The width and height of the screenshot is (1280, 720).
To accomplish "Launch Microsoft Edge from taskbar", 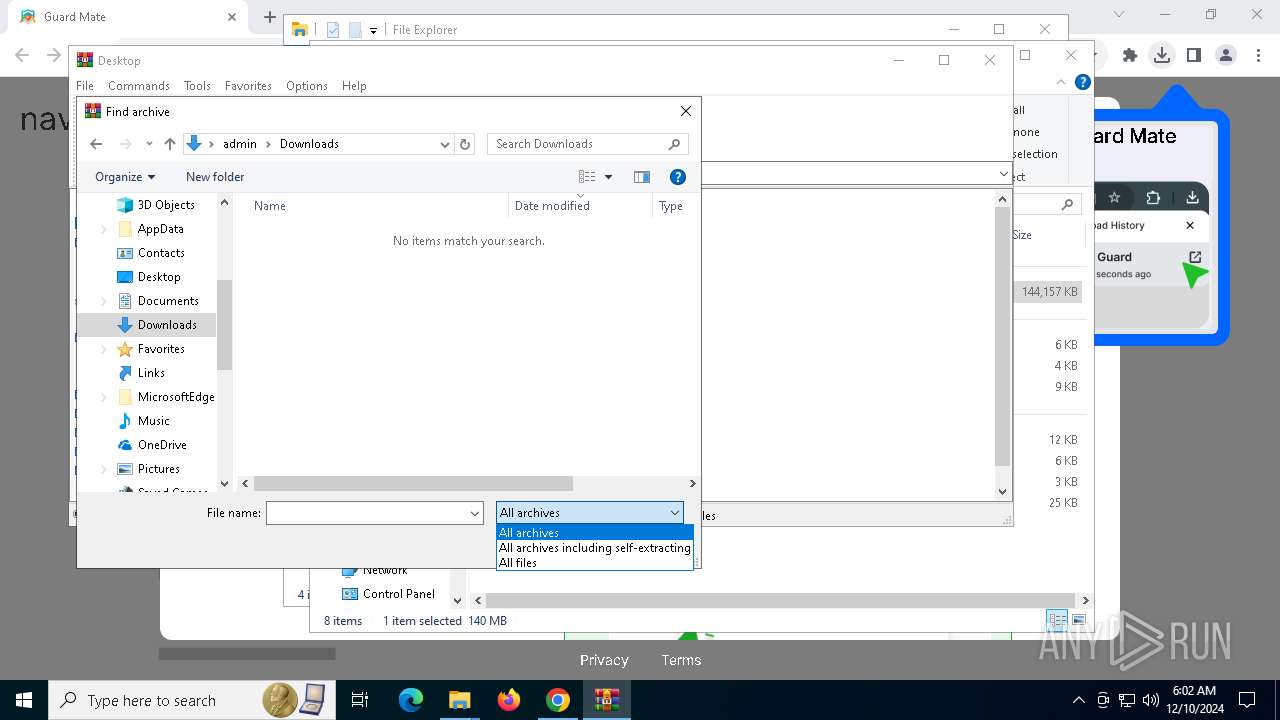I will click(x=411, y=700).
